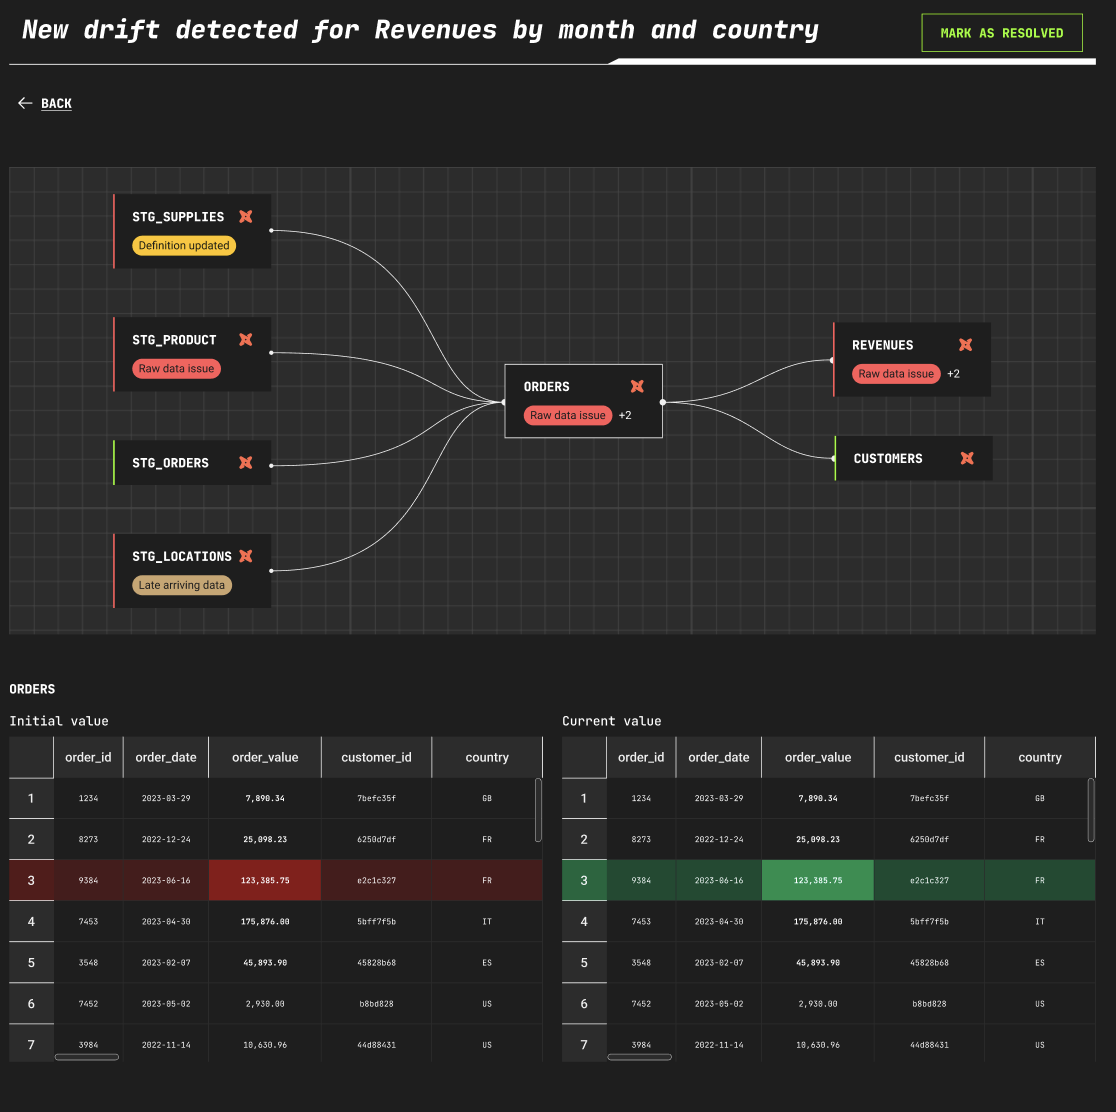
Task: Click order_date 2022-12-24 in Current value table
Action: point(719,839)
